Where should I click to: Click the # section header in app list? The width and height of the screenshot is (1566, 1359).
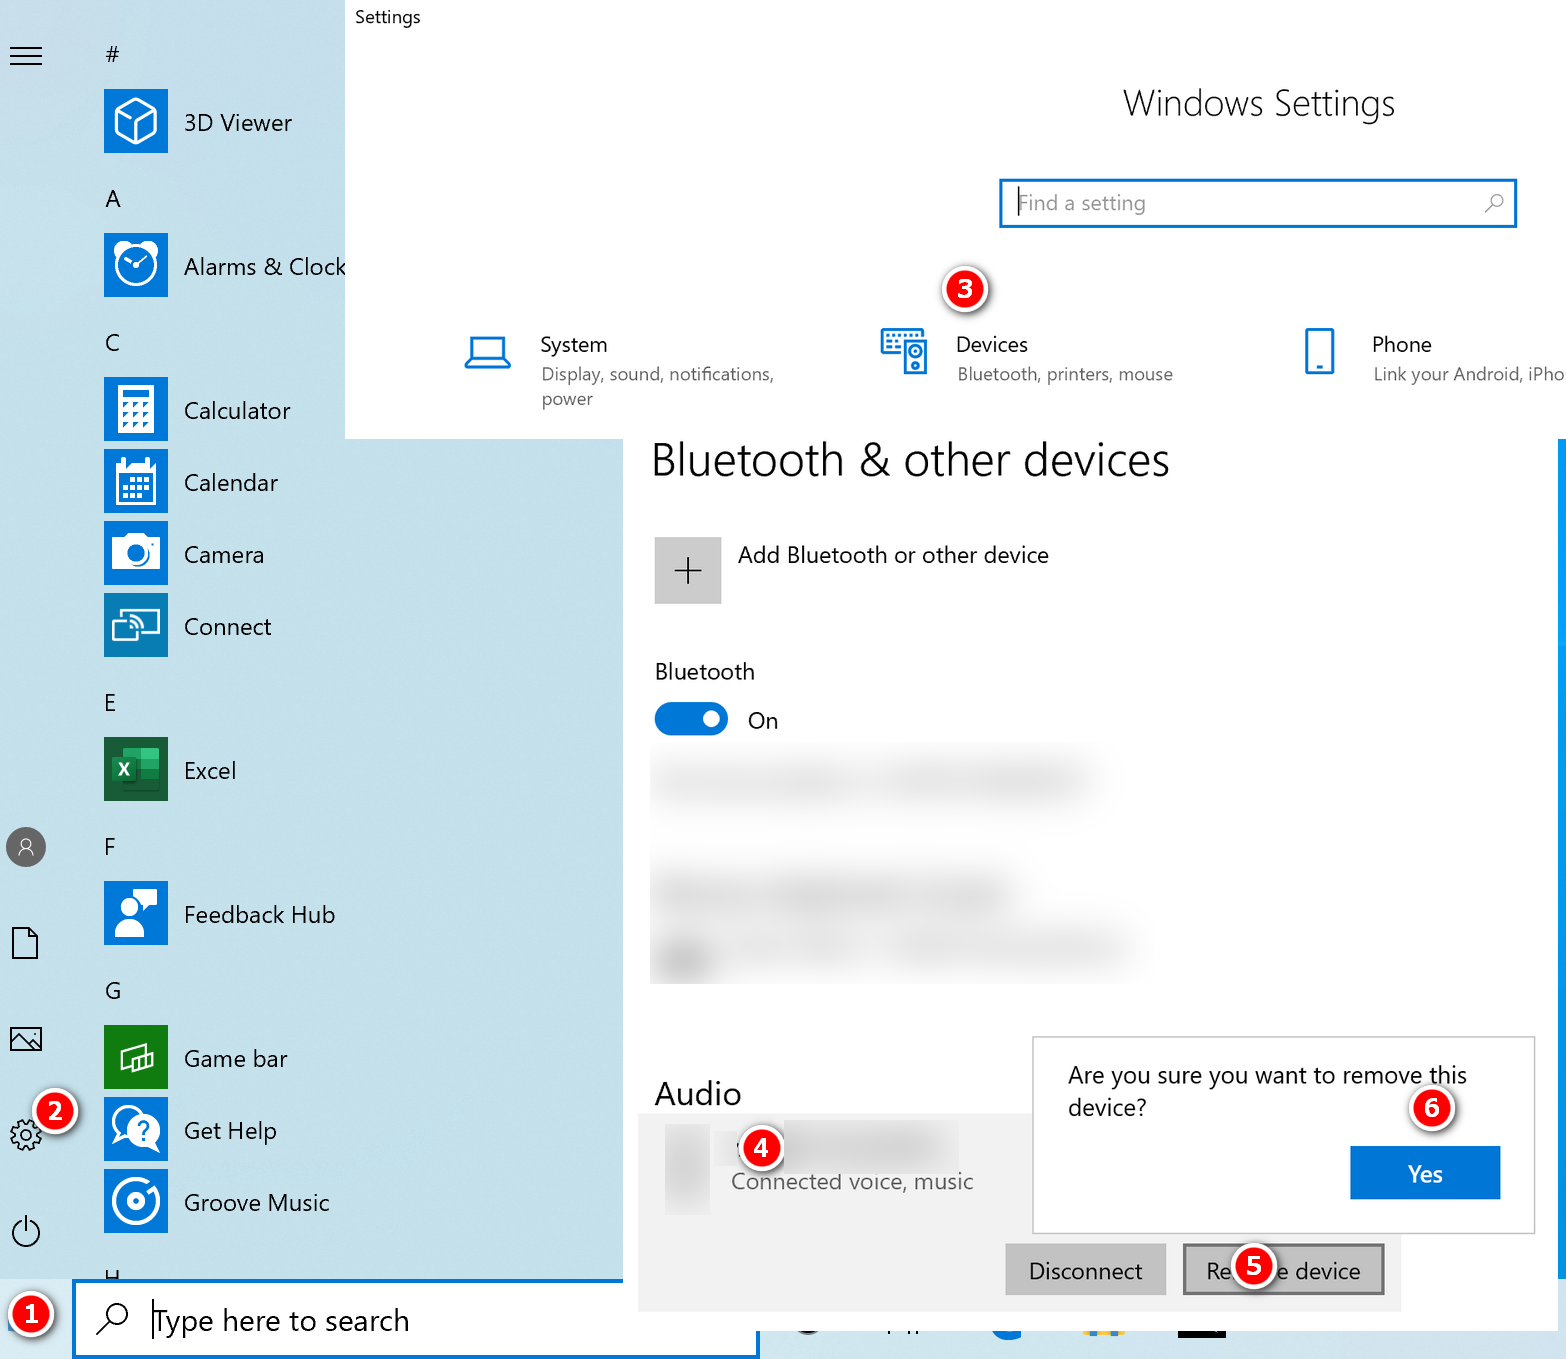click(x=112, y=54)
